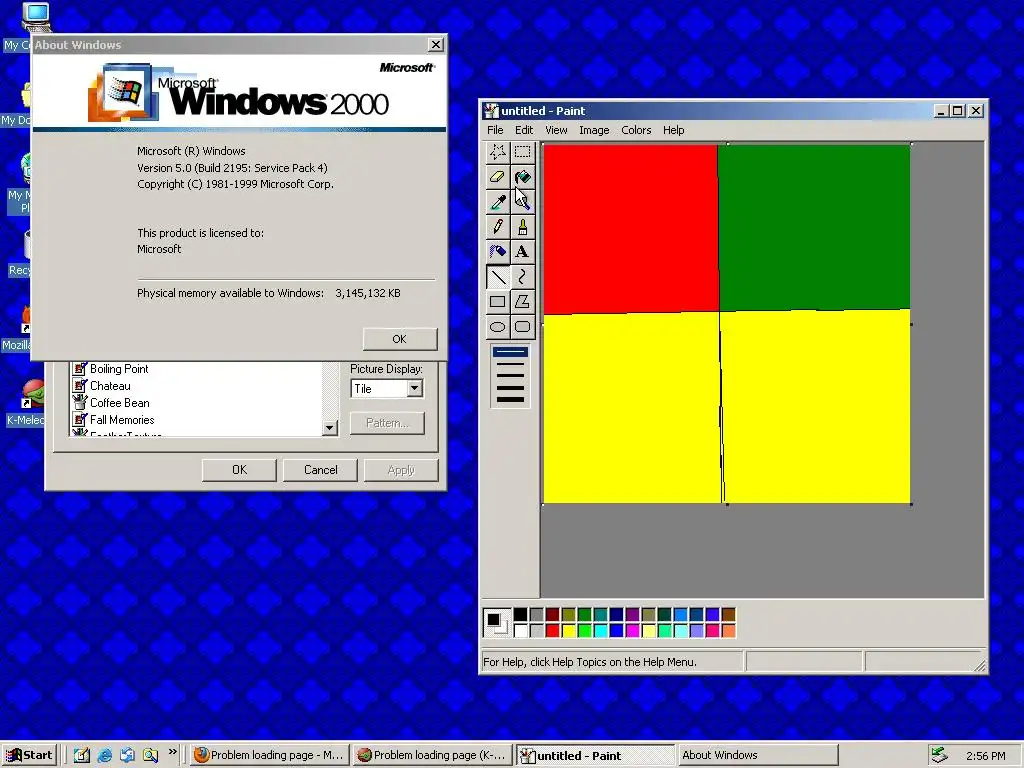1024x768 pixels.
Task: Pick the cyan palette color
Action: (x=601, y=630)
